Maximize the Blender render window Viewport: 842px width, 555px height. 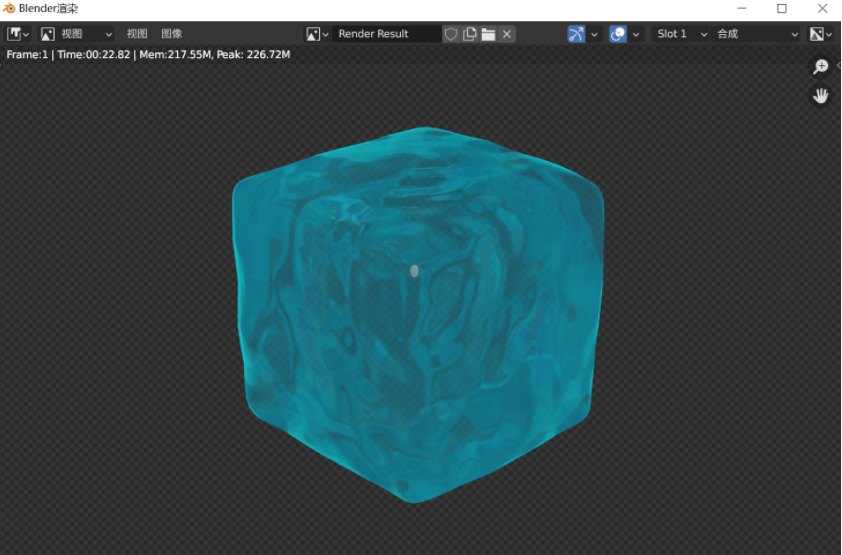782,9
